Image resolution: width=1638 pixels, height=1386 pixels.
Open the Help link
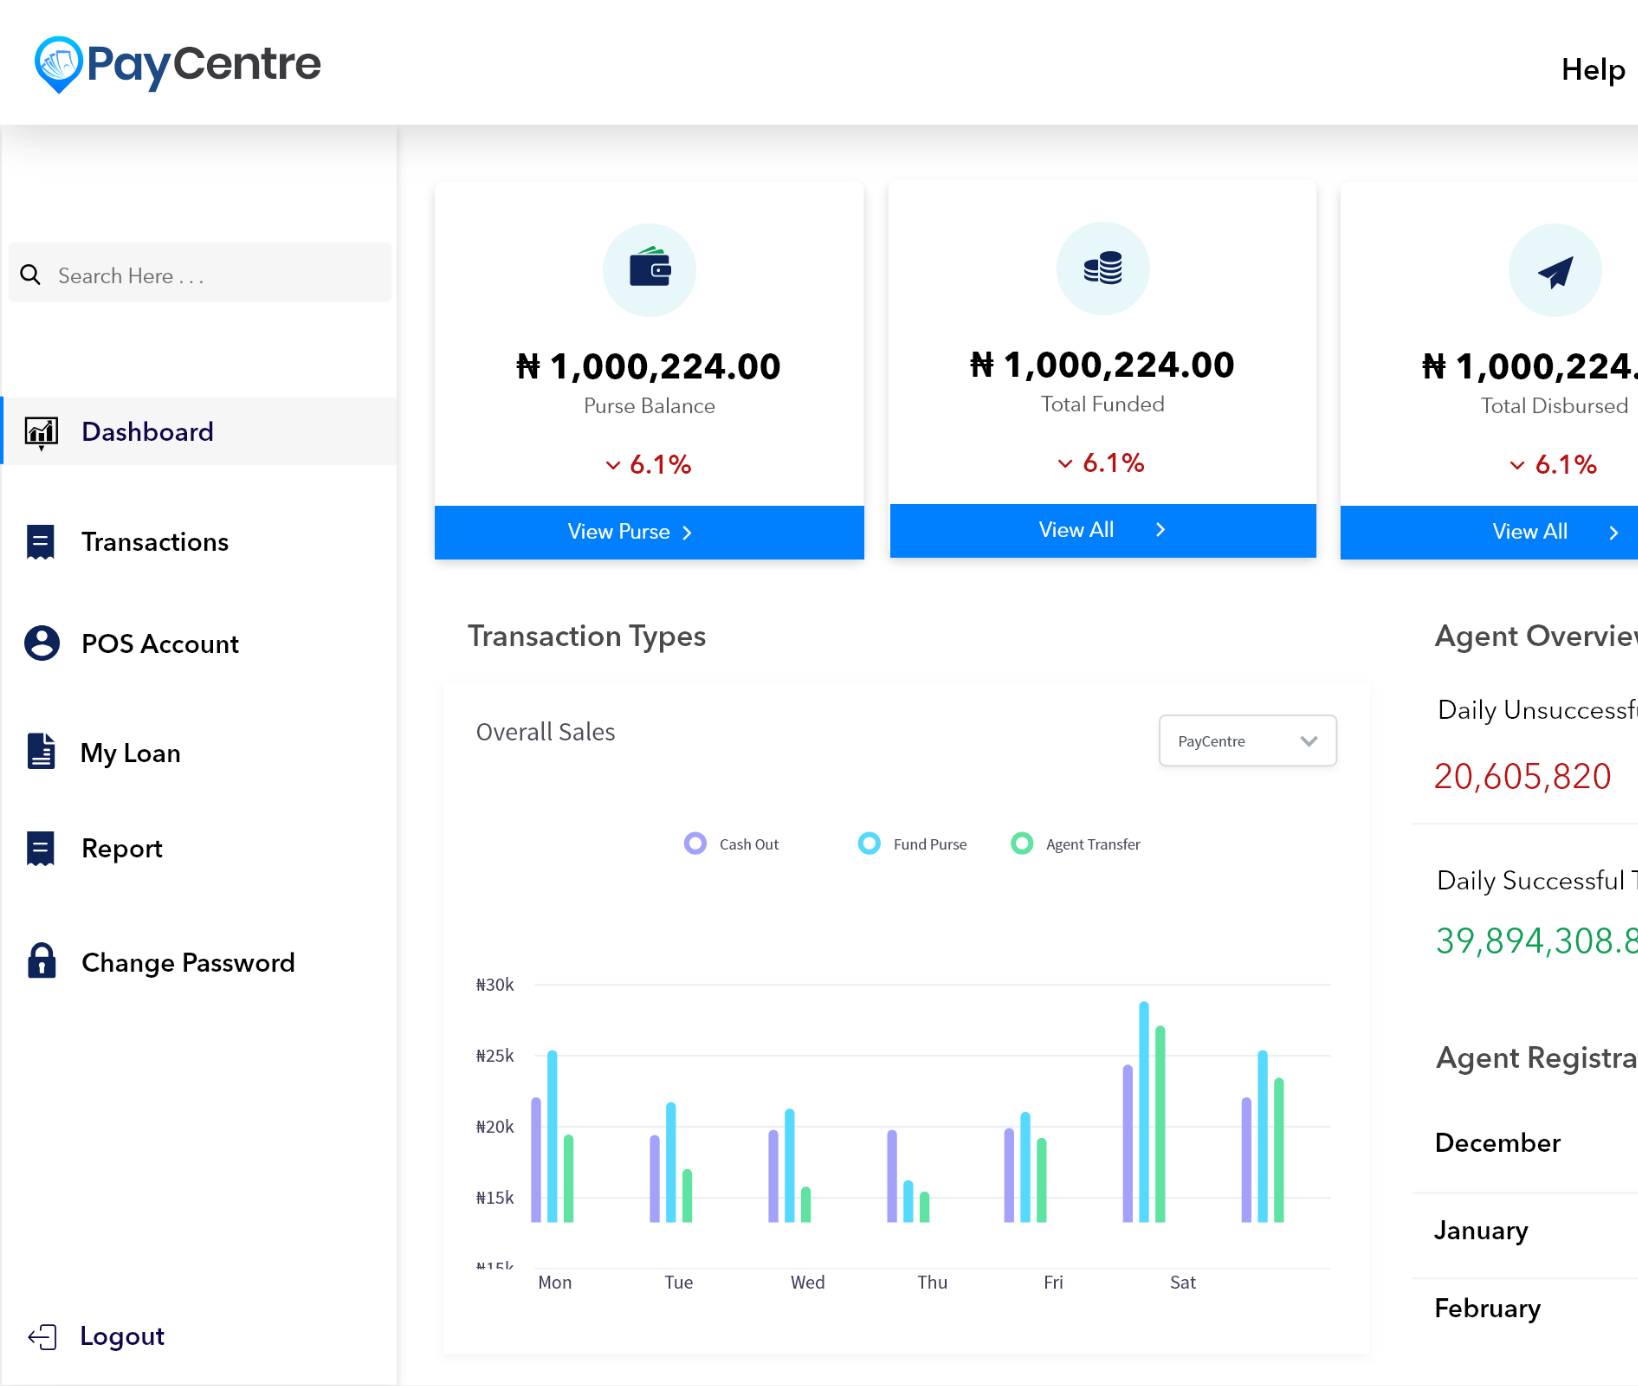tap(1593, 70)
